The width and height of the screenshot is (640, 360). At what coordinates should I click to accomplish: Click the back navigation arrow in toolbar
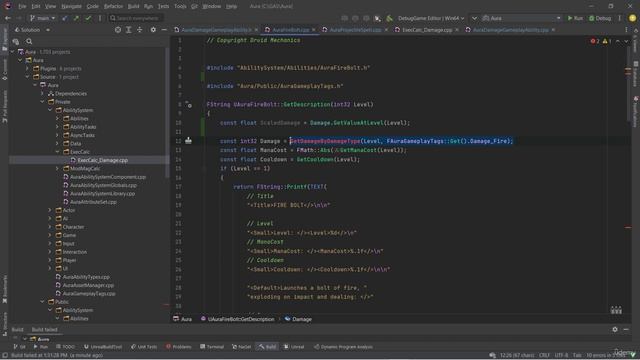coord(8,18)
